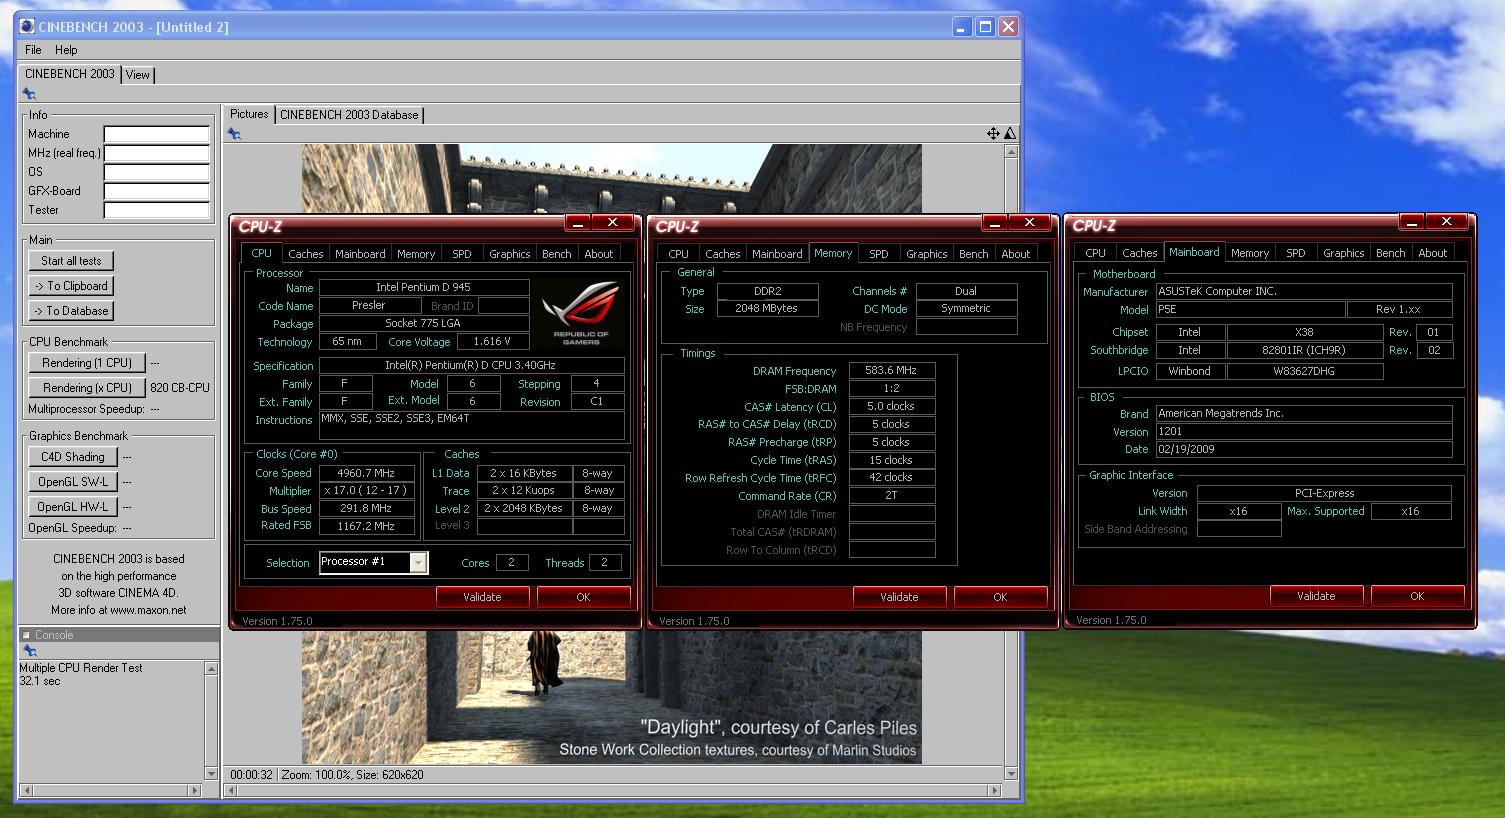Click the triangle icon beside the move cross

[x=1009, y=133]
